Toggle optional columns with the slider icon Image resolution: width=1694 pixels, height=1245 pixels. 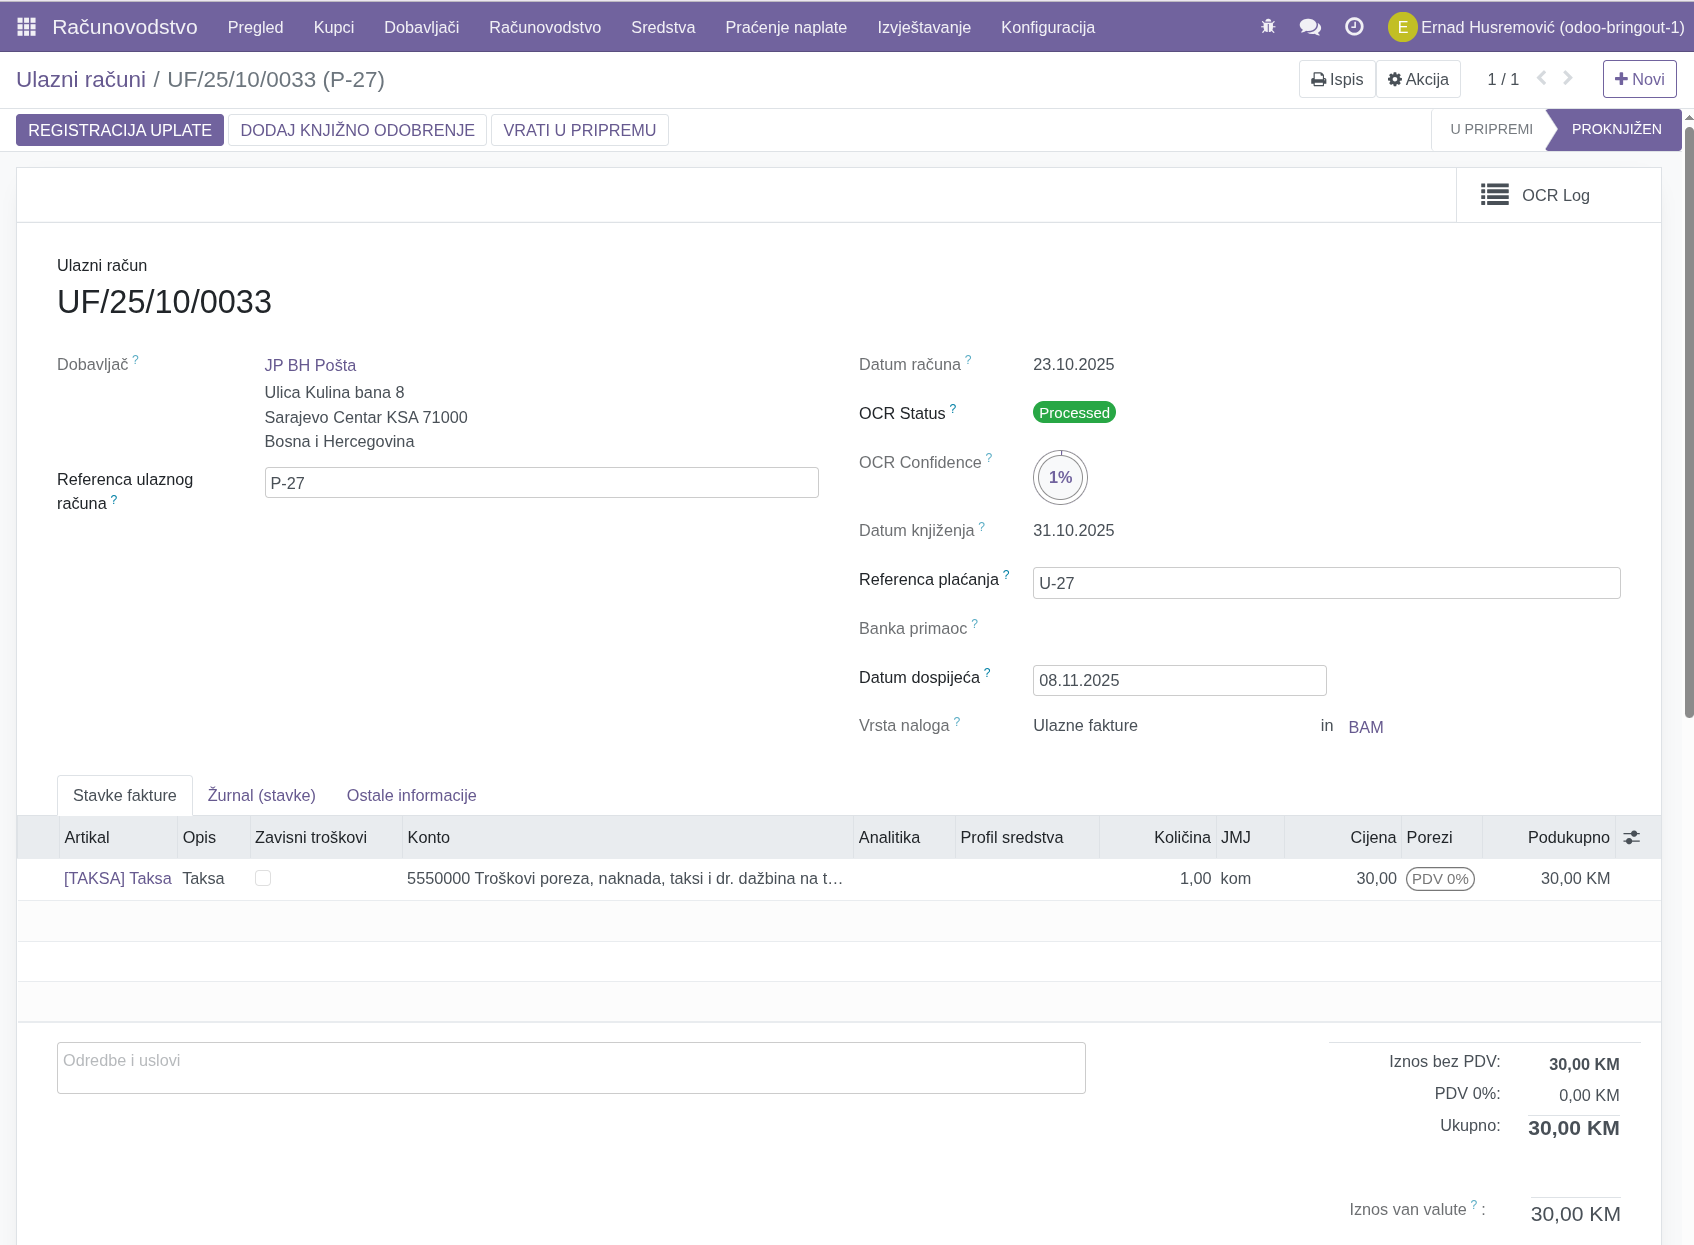point(1632,837)
